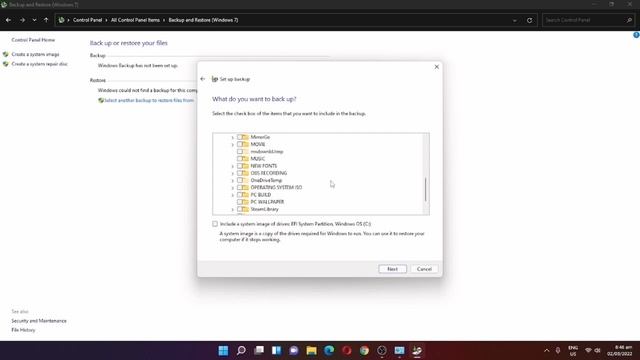
Task: Click the MOVIE folder icon
Action: tap(245, 144)
